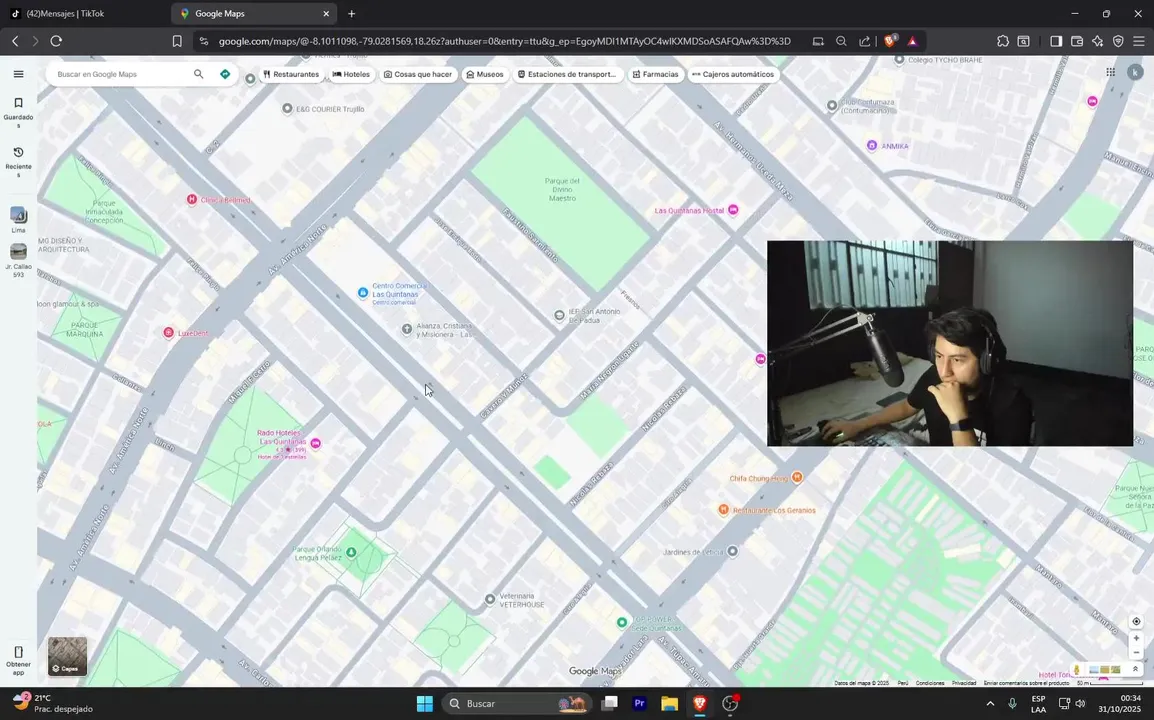Select the Museos category chip
1154x720 pixels.
(x=485, y=74)
